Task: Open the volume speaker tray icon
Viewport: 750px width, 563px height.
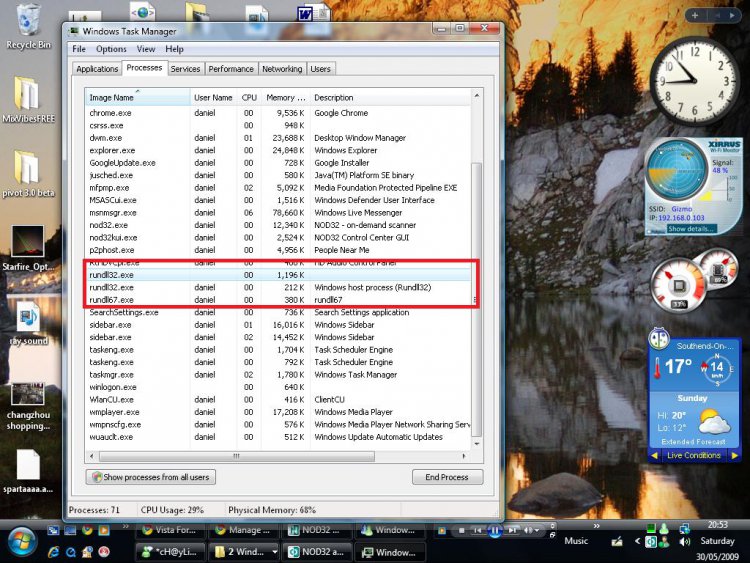Action: tap(684, 541)
